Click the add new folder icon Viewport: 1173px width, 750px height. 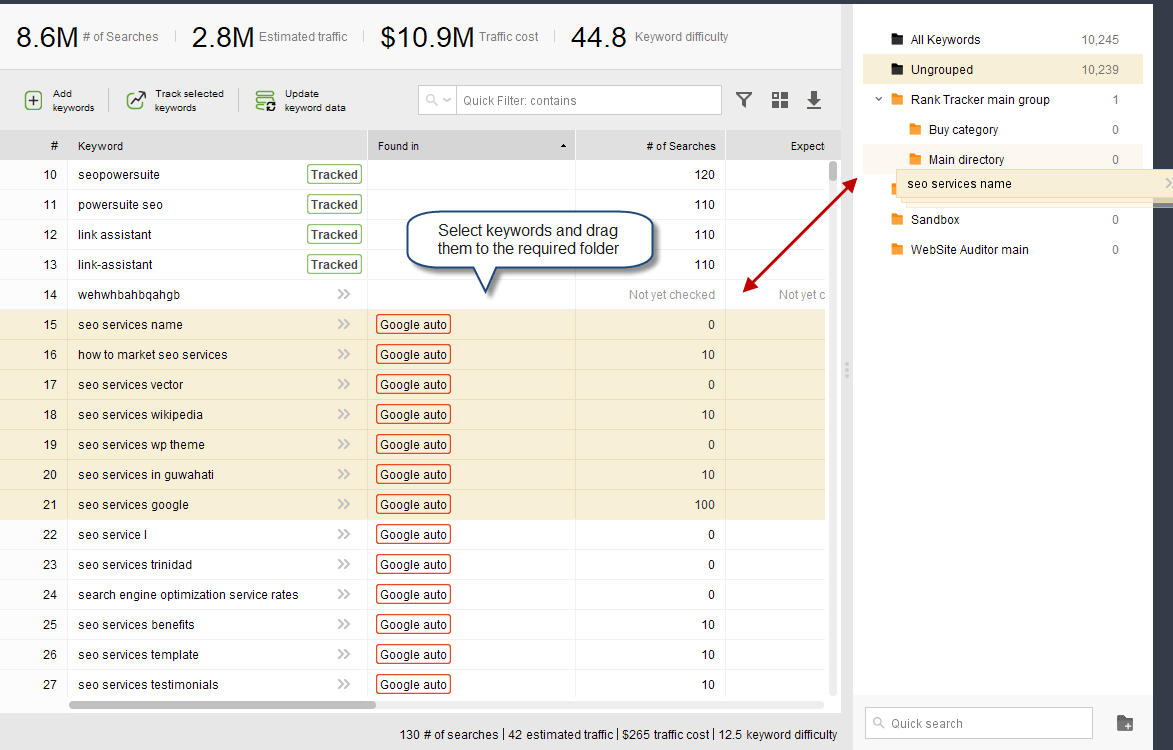[1125, 723]
